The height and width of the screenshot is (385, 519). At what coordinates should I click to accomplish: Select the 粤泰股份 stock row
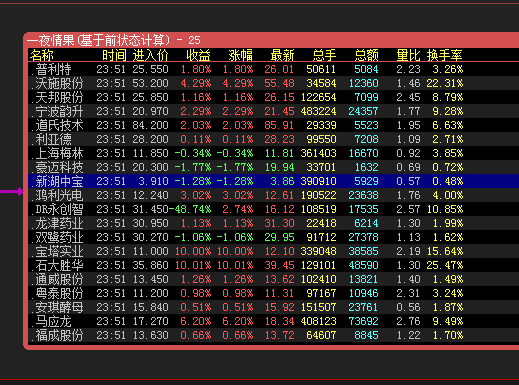tap(273, 293)
